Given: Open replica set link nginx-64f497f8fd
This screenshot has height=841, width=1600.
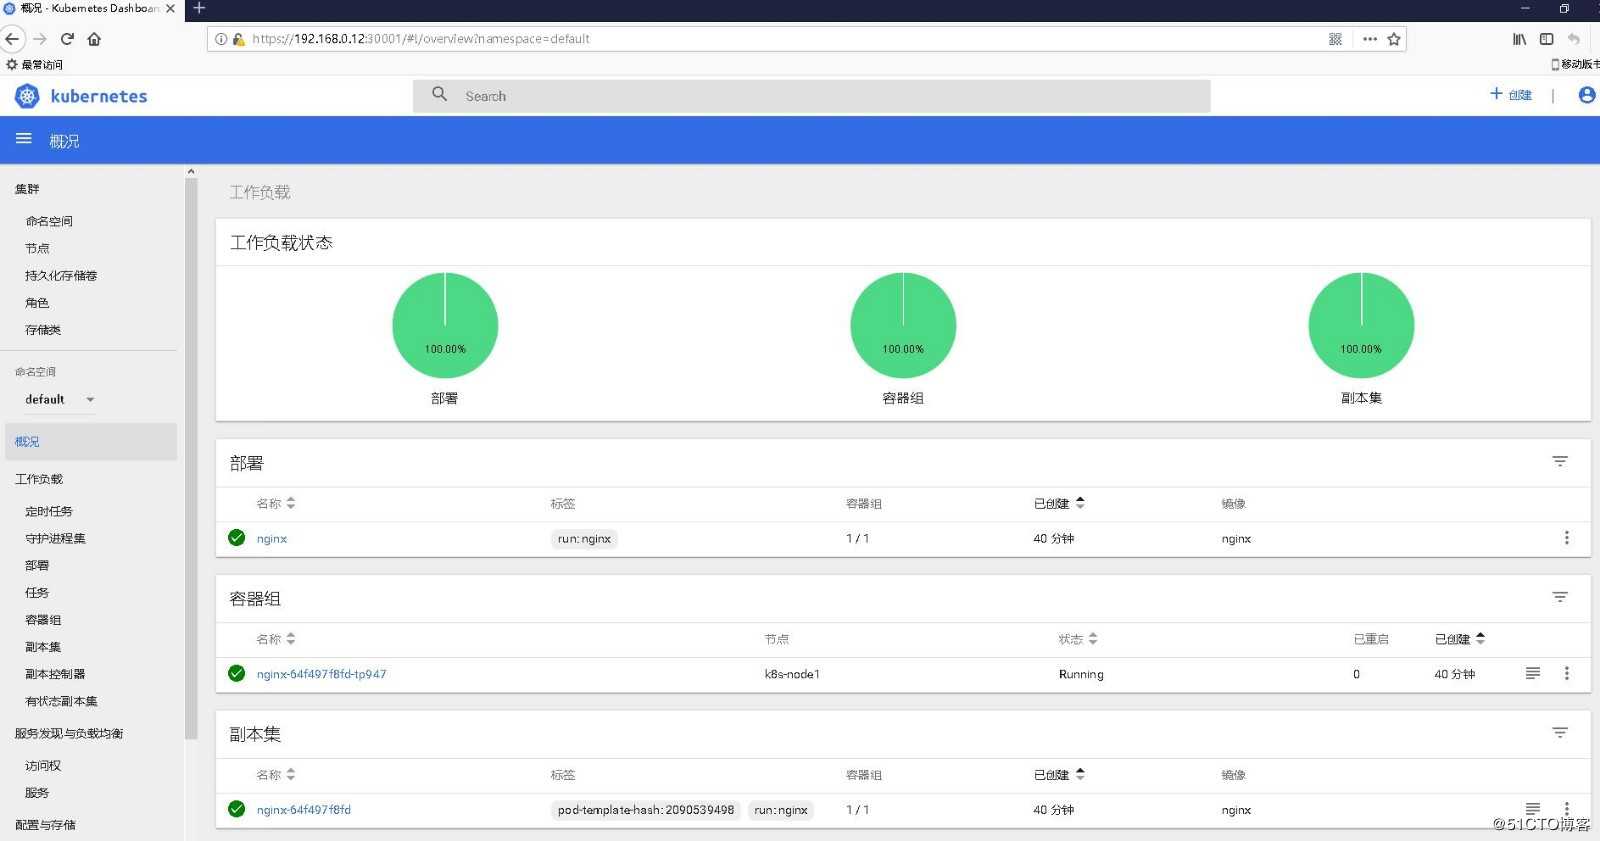Looking at the screenshot, I should pos(304,810).
